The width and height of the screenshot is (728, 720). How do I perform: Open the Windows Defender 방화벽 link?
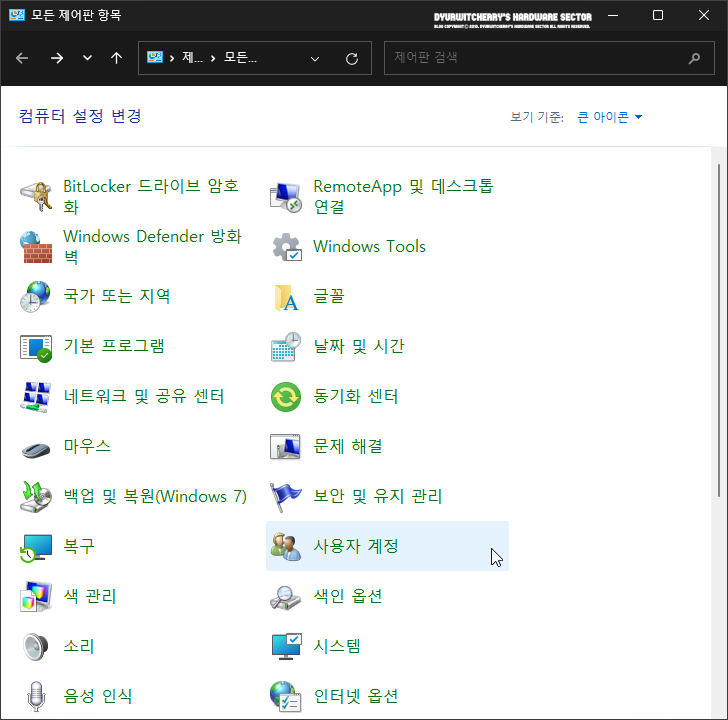[x=152, y=246]
